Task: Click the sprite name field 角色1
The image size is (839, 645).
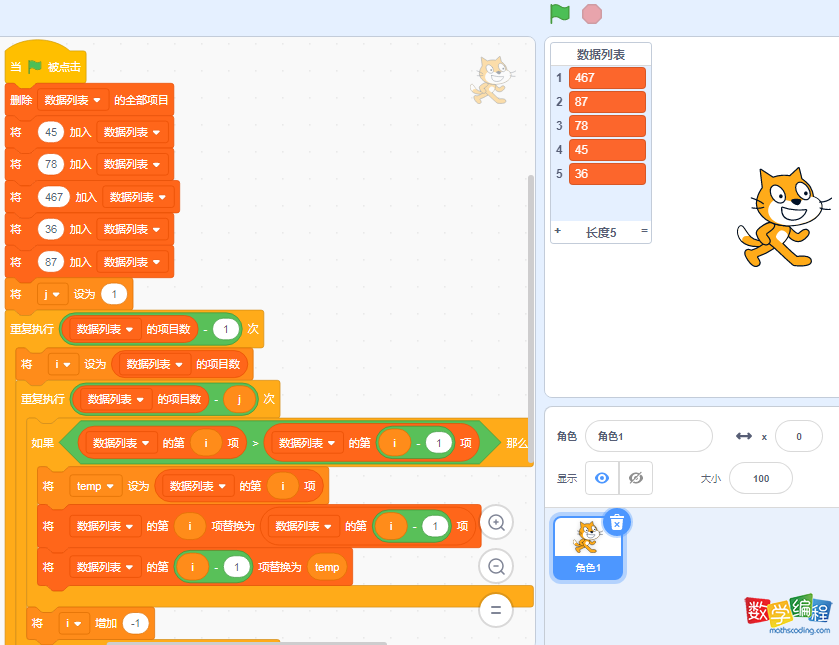Action: [648, 436]
